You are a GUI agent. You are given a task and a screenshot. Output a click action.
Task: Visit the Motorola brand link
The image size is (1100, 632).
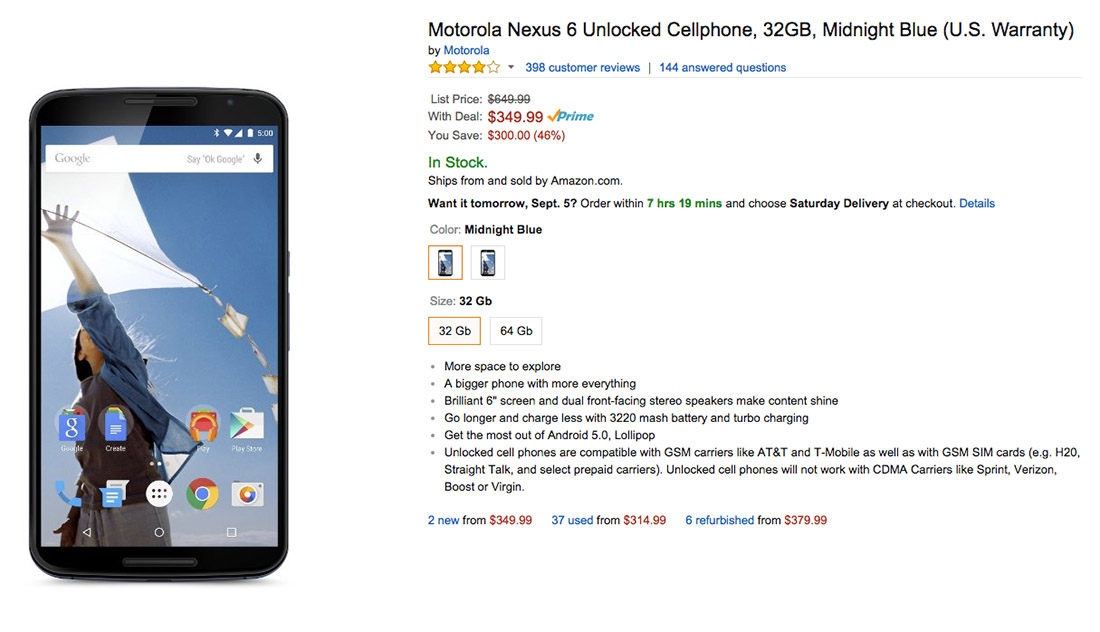[x=466, y=50]
